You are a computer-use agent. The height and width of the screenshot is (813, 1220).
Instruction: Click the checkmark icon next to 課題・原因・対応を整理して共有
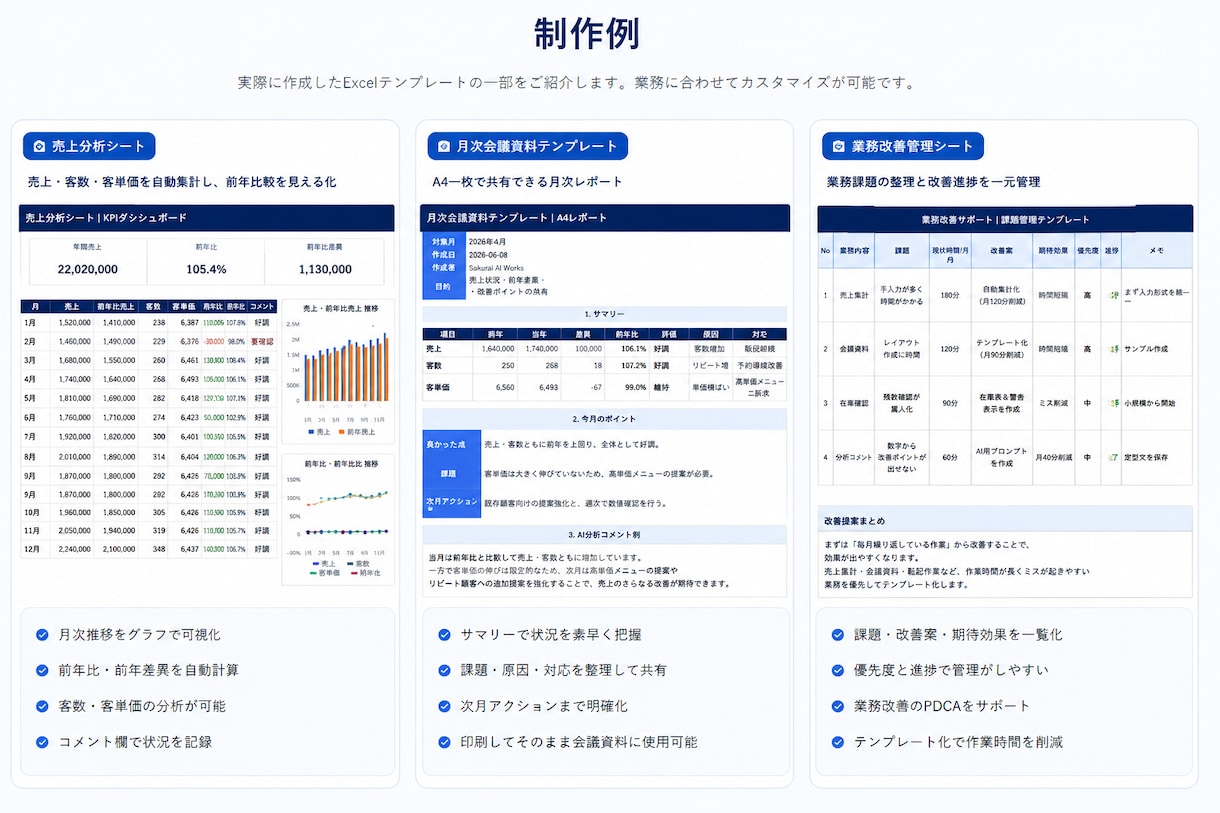tap(444, 670)
